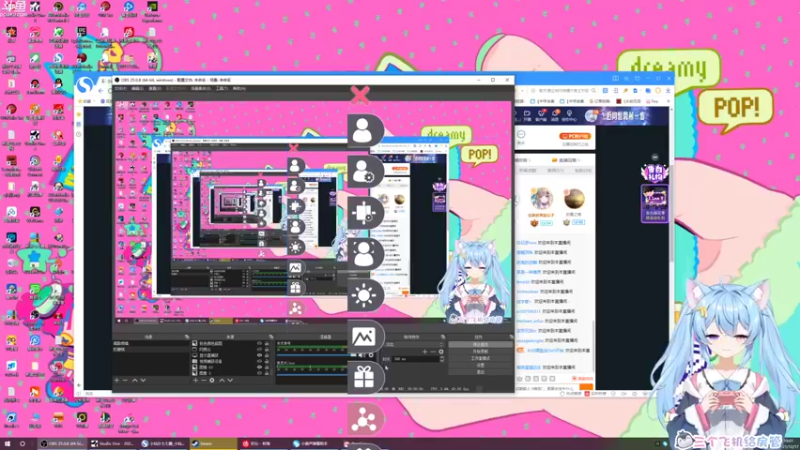Mute first mixer channel via speaker icon
Viewport: 800px width, 450px height.
(360, 355)
